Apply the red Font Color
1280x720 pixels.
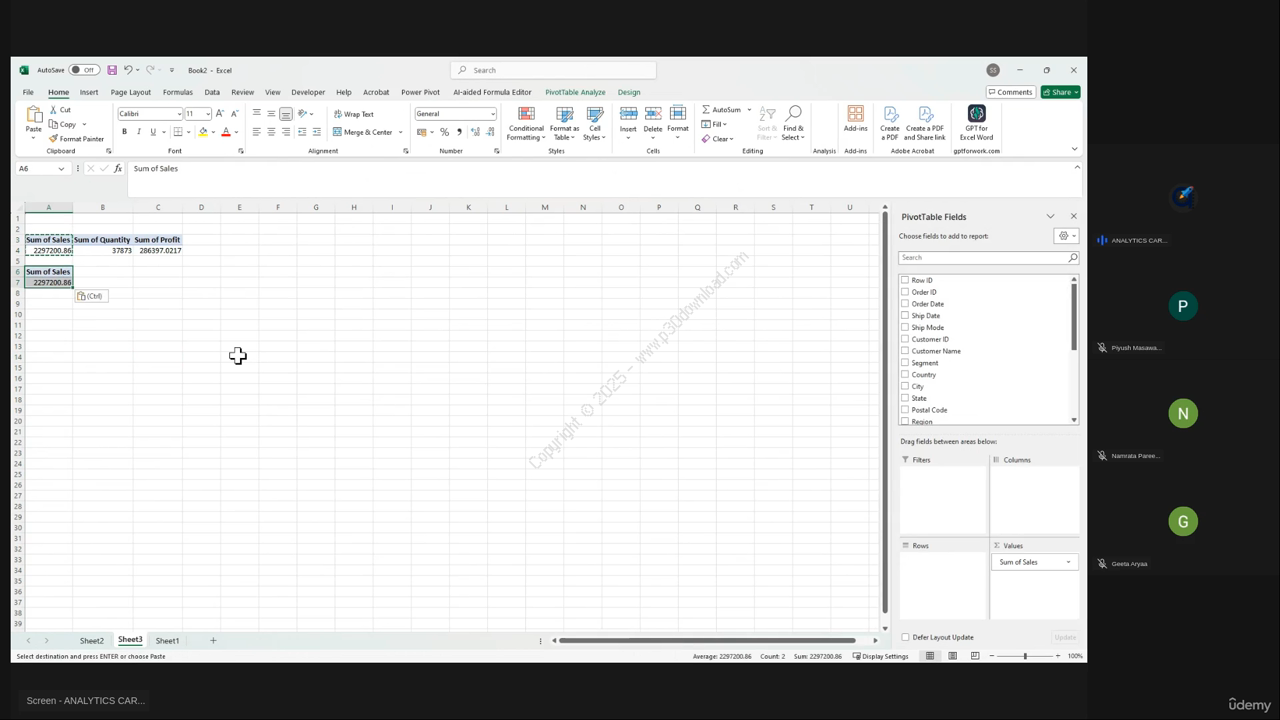click(x=226, y=132)
